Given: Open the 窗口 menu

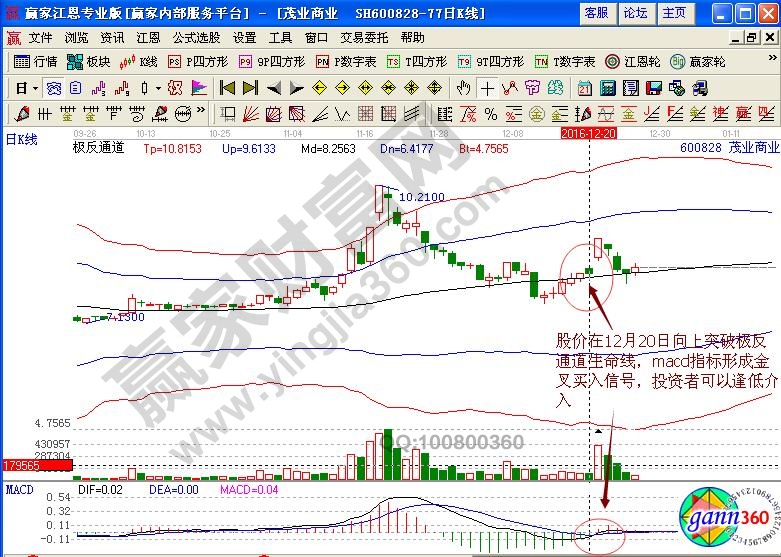Looking at the screenshot, I should coord(316,37).
